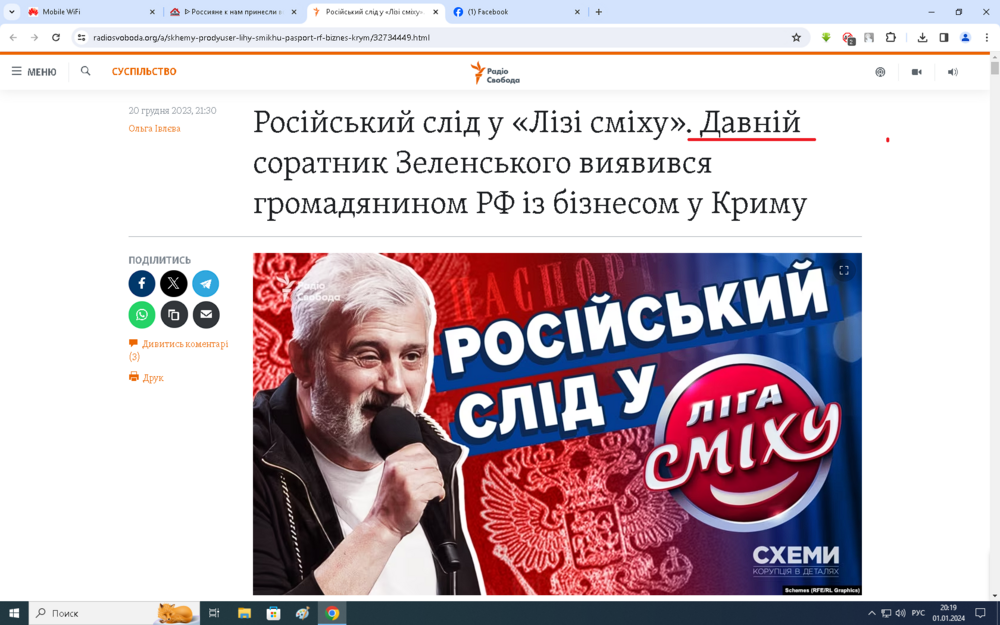Share the article via Telegram
This screenshot has width=1000, height=625.
[x=205, y=283]
